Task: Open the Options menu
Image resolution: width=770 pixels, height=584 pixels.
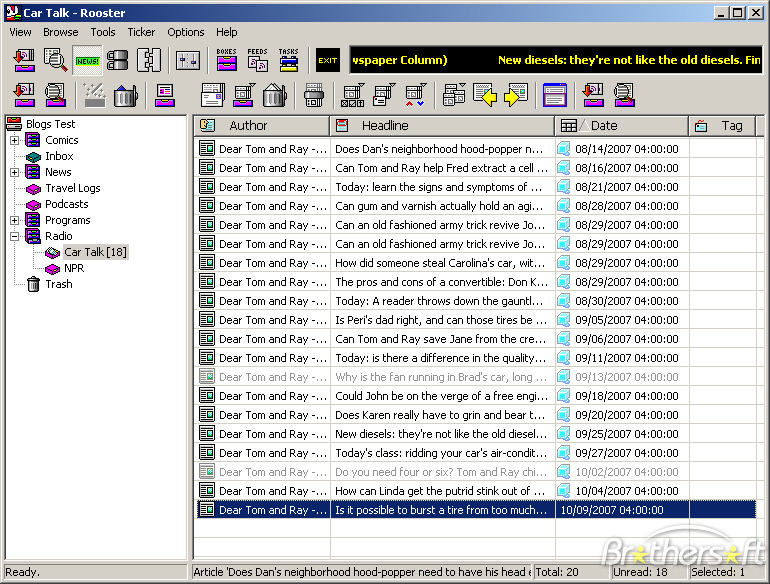Action: (x=186, y=32)
